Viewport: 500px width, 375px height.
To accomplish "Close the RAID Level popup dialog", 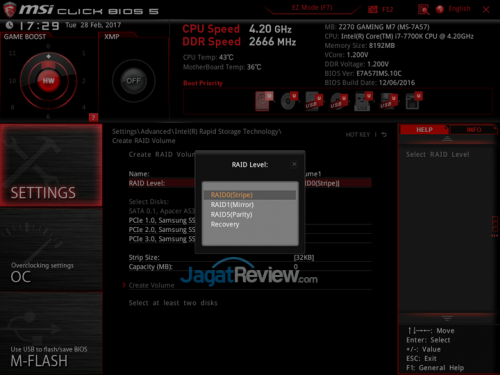I will click(294, 164).
